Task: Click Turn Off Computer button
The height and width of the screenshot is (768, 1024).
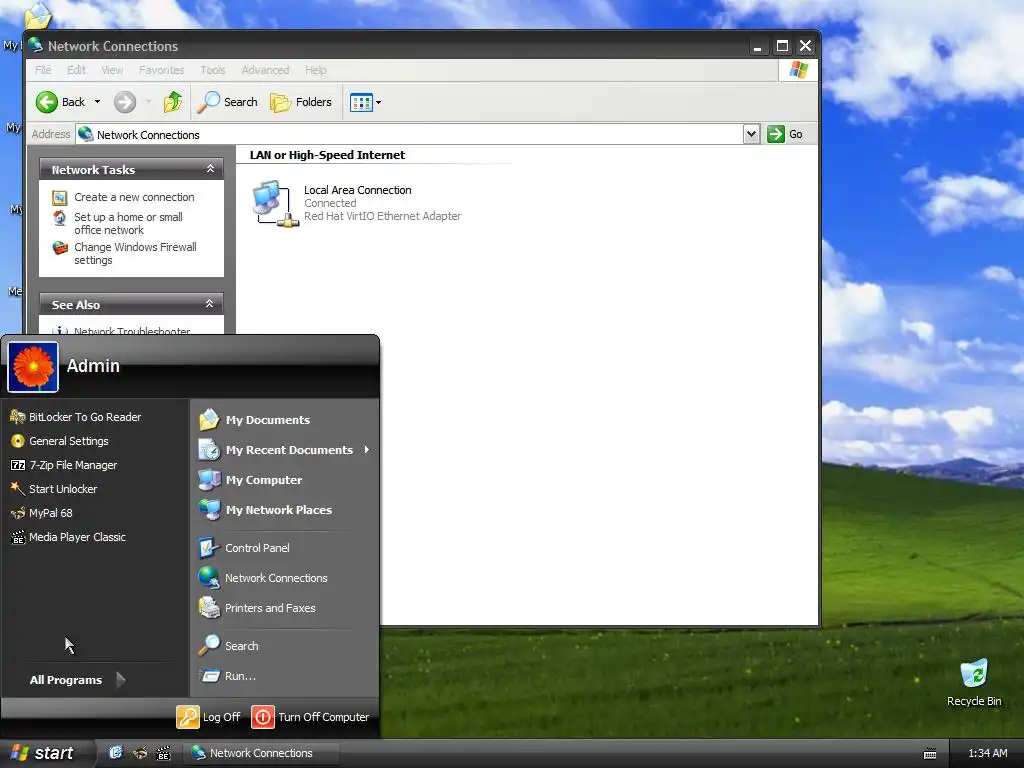Action: point(310,717)
